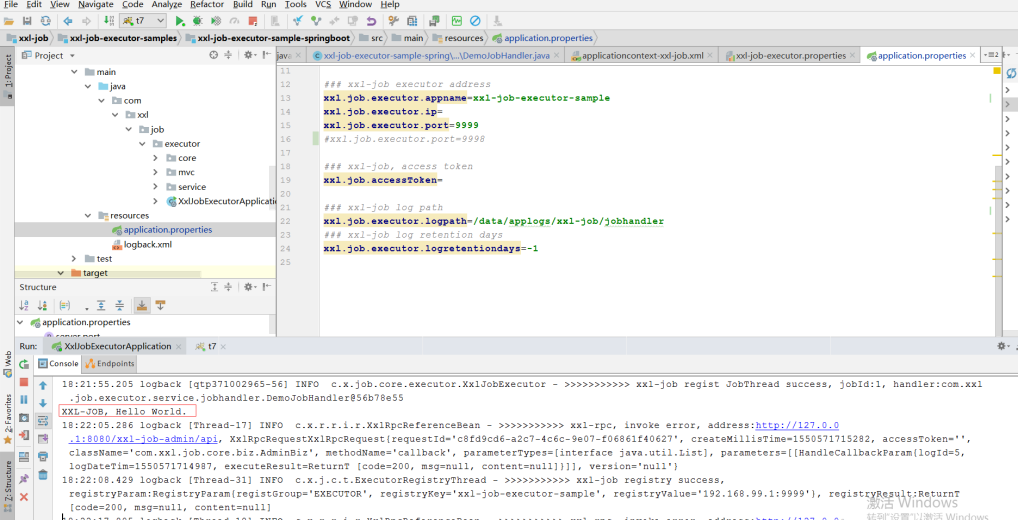Click the Synchronize toolbar icon
1018x520 pixels.
[x=45, y=21]
